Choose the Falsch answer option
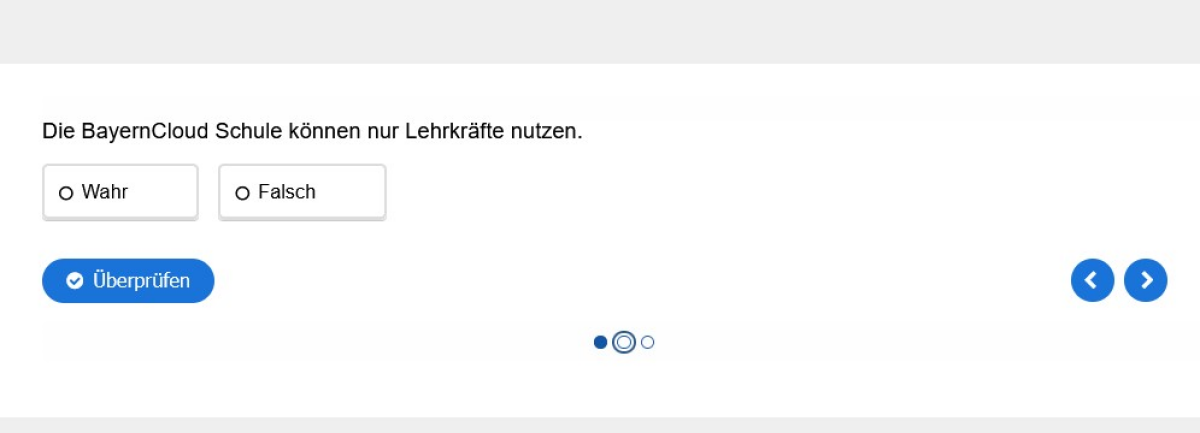1200x433 pixels. click(302, 192)
